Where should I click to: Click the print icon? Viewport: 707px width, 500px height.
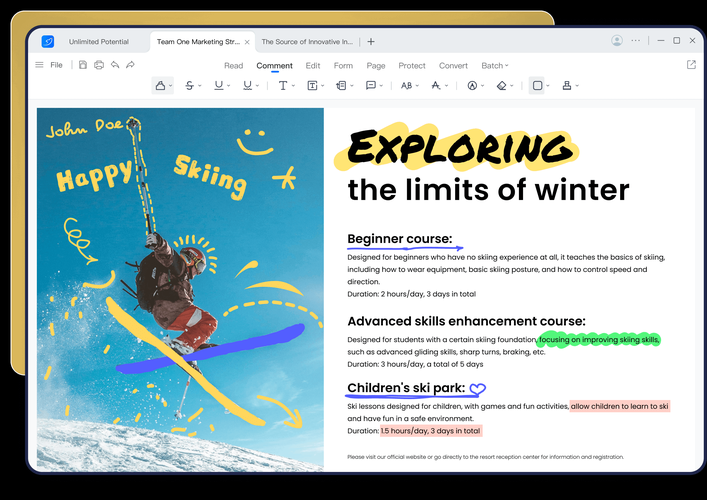pyautogui.click(x=98, y=65)
